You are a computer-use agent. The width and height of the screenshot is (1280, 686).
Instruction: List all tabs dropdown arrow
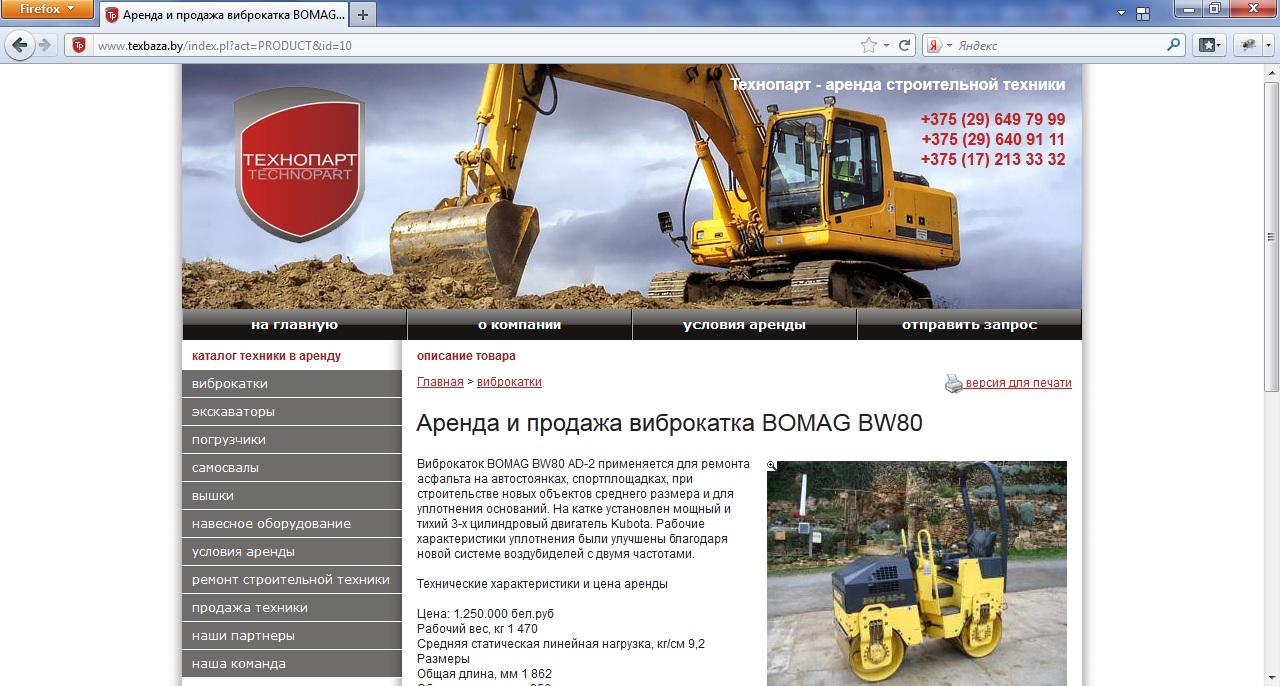[x=1121, y=13]
